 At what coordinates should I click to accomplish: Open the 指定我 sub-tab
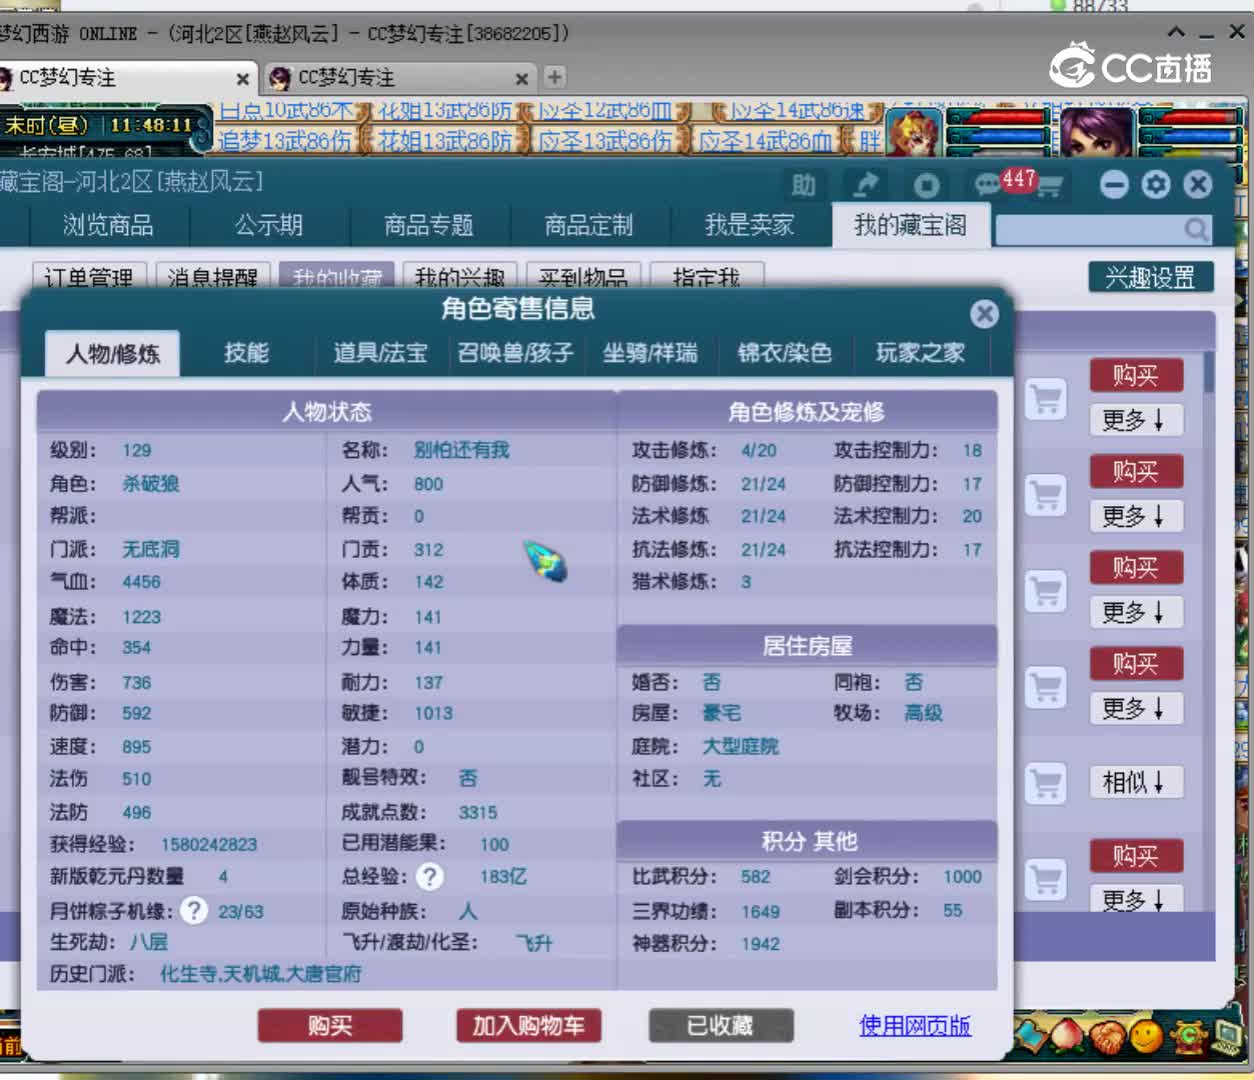[707, 277]
